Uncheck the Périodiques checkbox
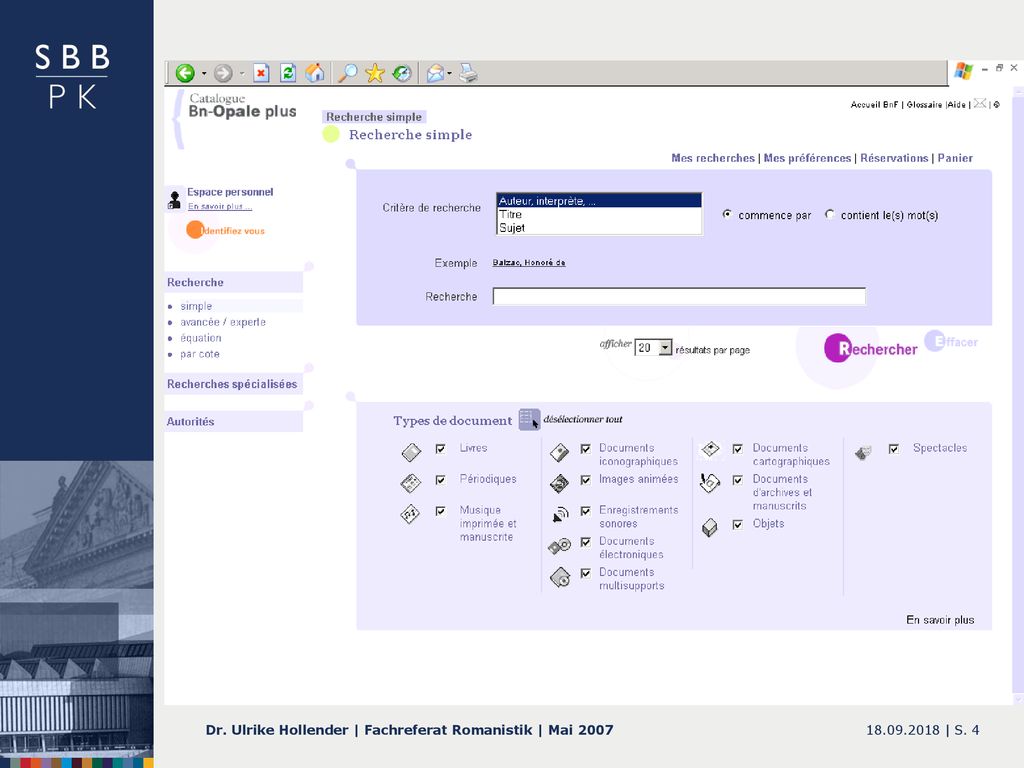The height and width of the screenshot is (768, 1024). 441,480
